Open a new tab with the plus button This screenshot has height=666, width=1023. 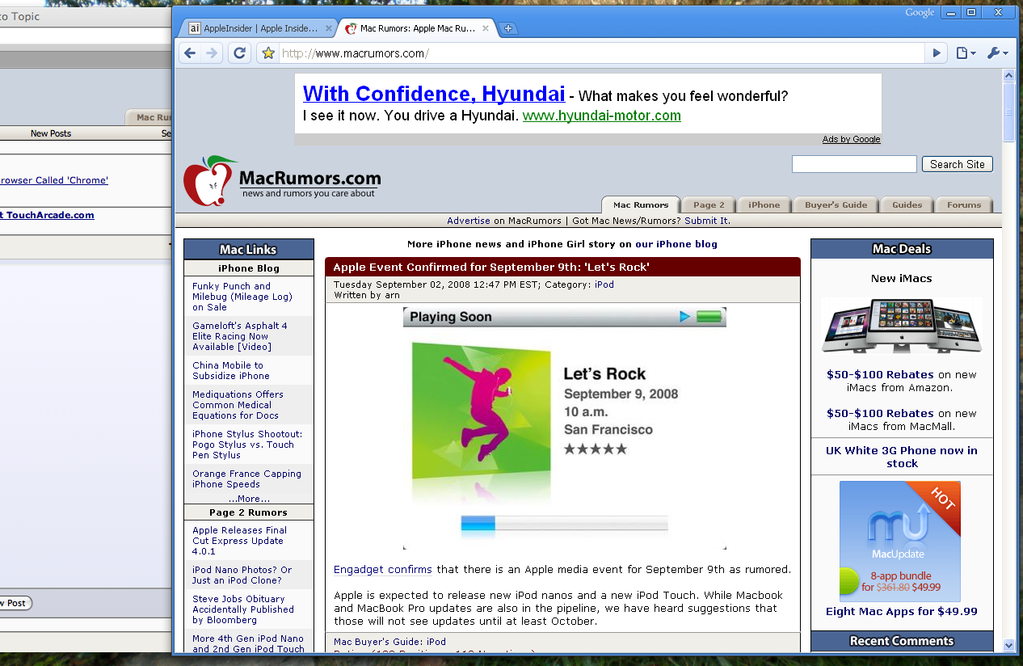(508, 28)
